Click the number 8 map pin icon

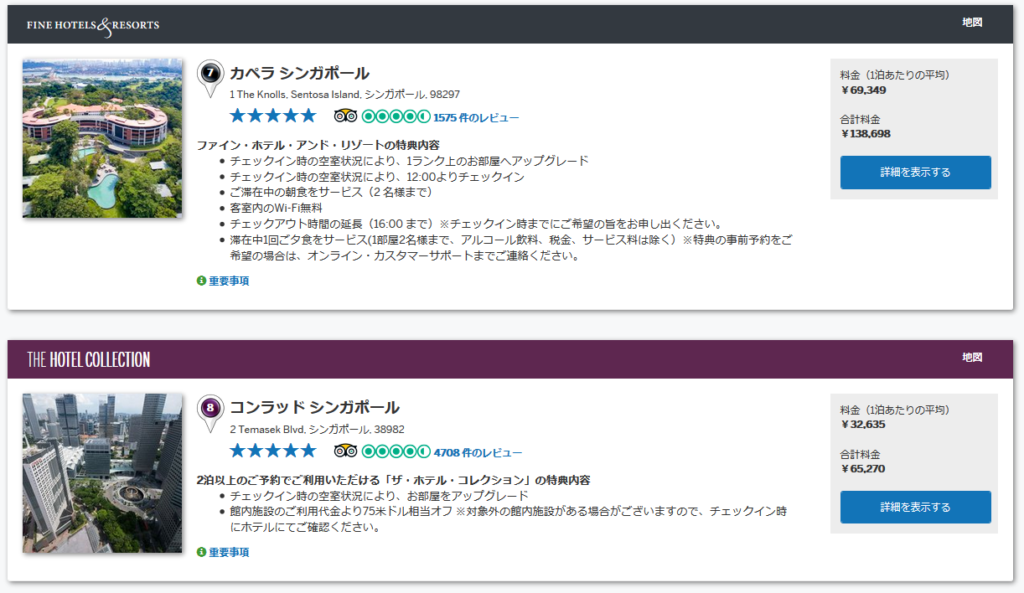pyautogui.click(x=210, y=410)
